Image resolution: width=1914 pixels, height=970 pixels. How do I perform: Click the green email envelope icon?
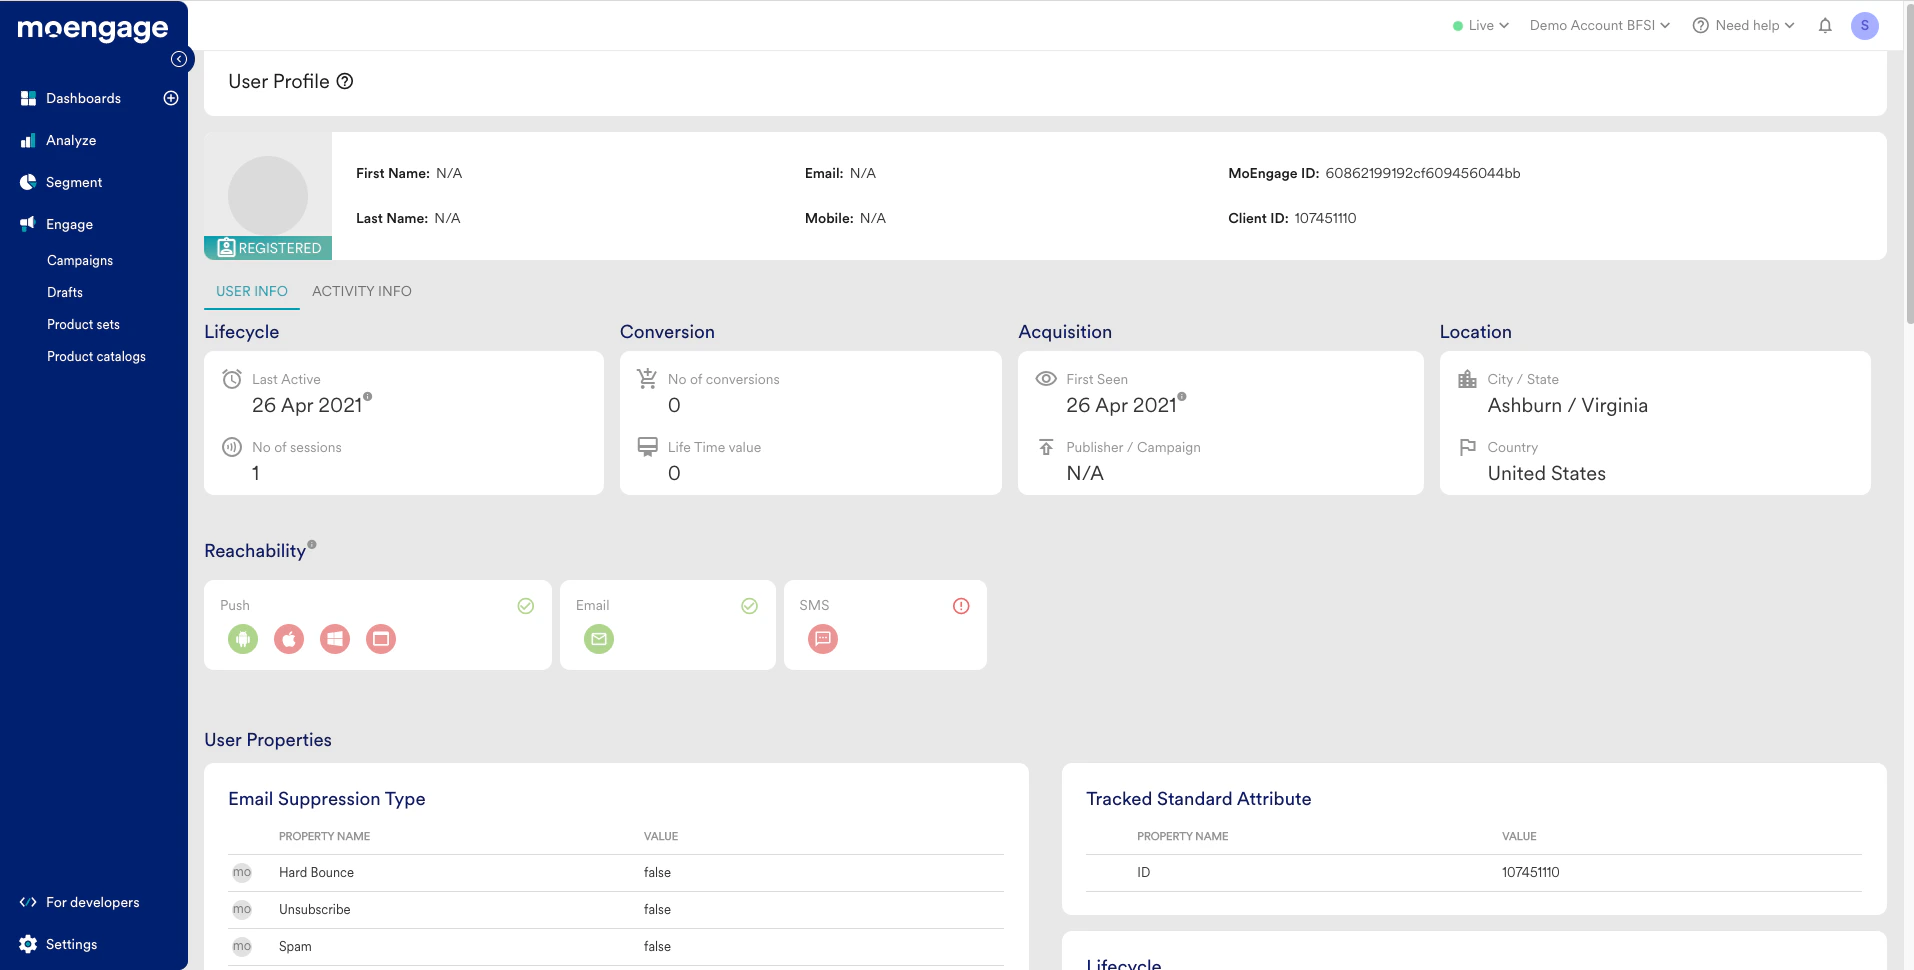coord(599,639)
